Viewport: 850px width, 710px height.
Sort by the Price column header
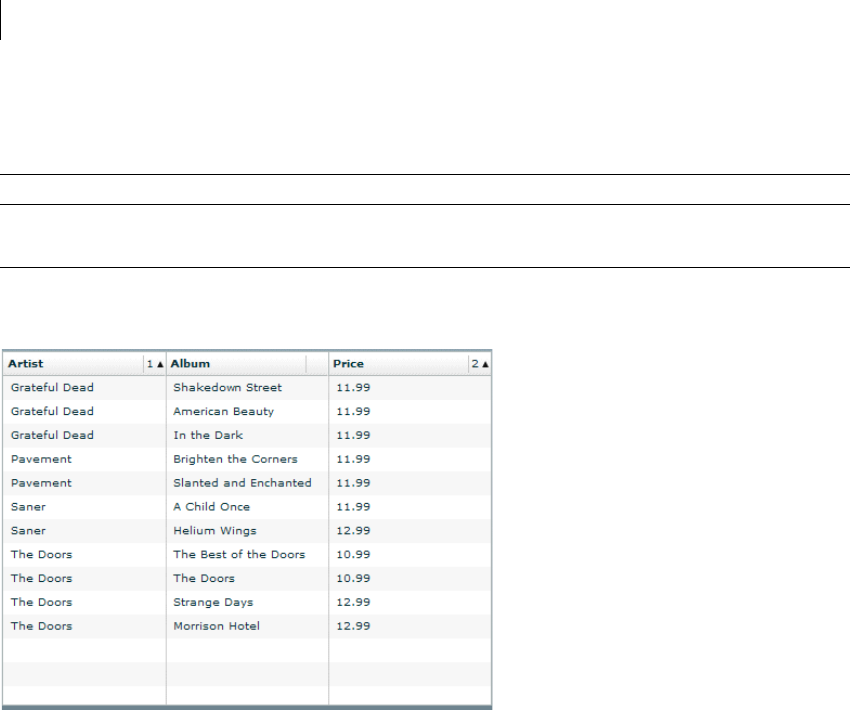pos(398,364)
